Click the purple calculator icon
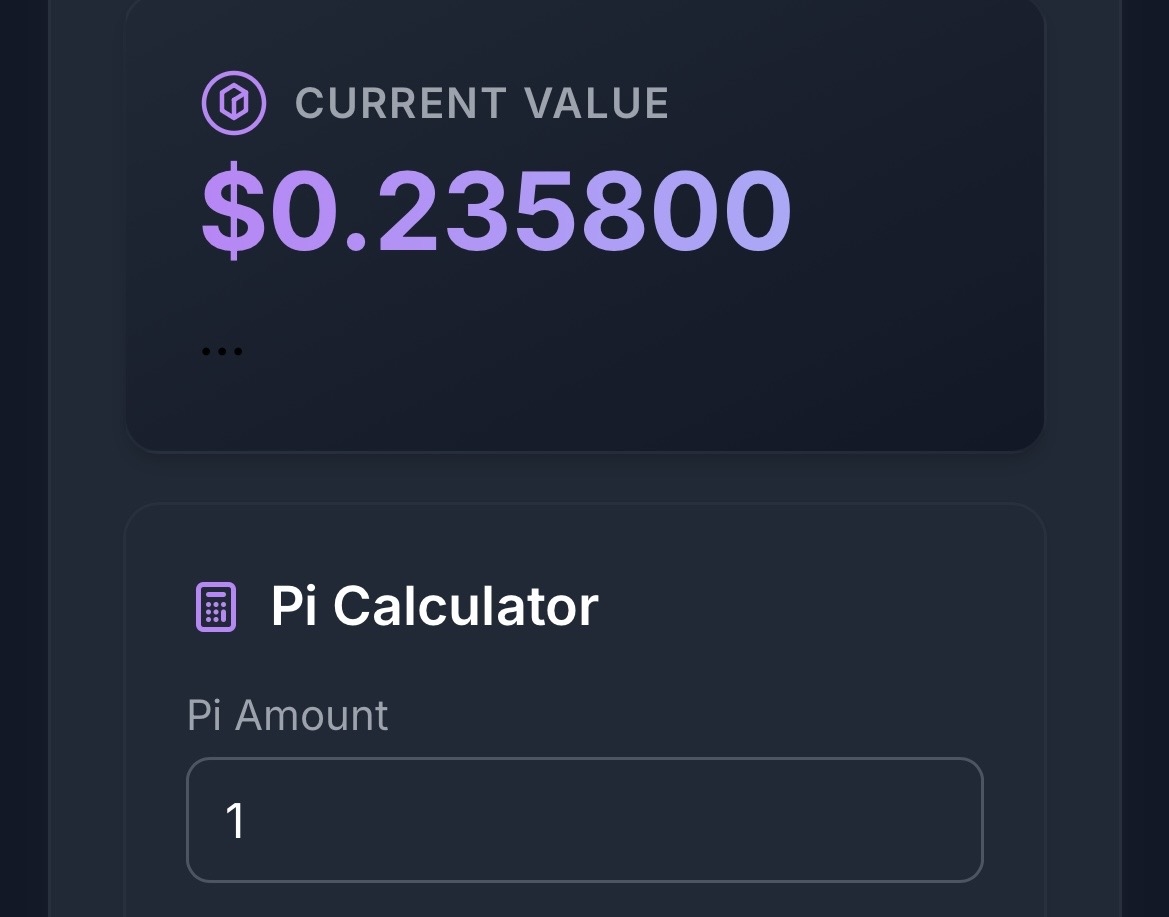 216,607
